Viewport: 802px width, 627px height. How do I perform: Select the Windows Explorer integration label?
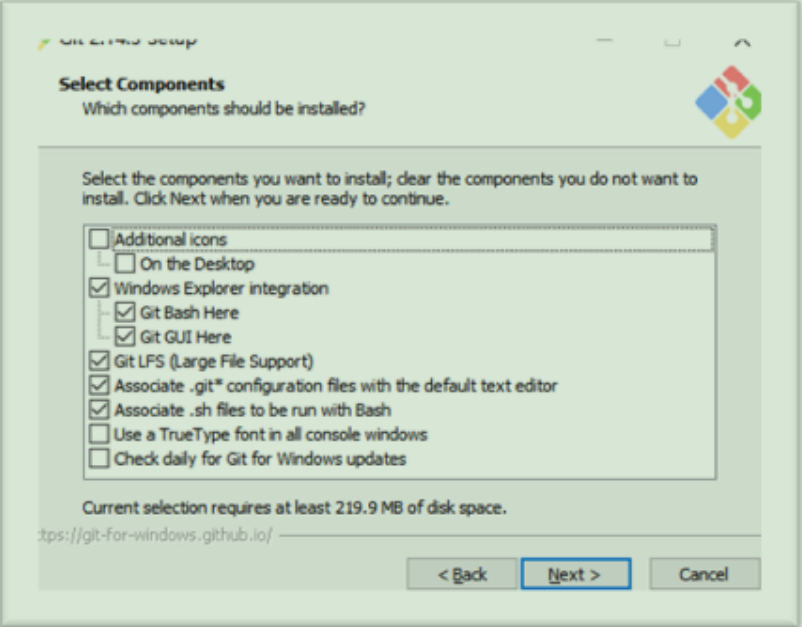[221, 288]
